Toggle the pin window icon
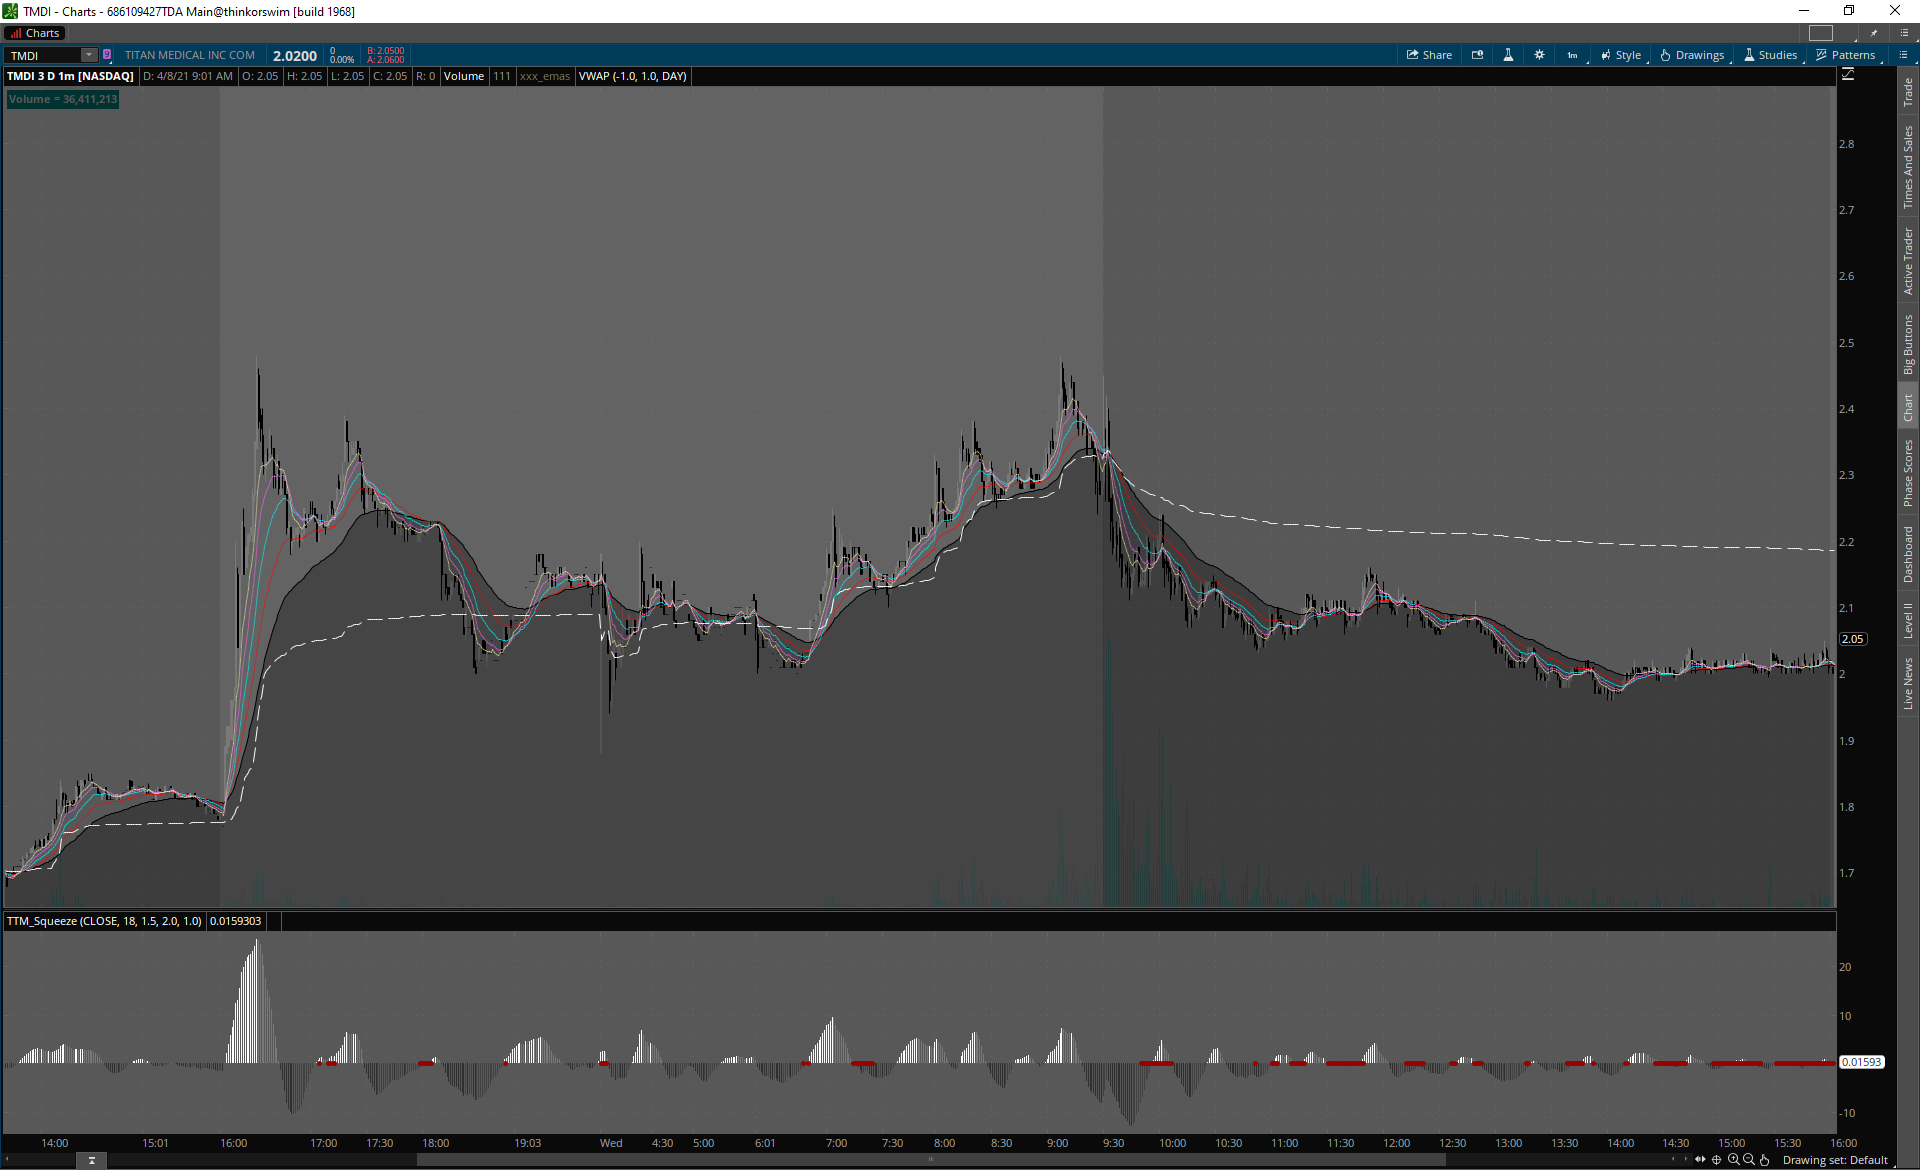Viewport: 1920px width, 1170px height. coord(1874,33)
